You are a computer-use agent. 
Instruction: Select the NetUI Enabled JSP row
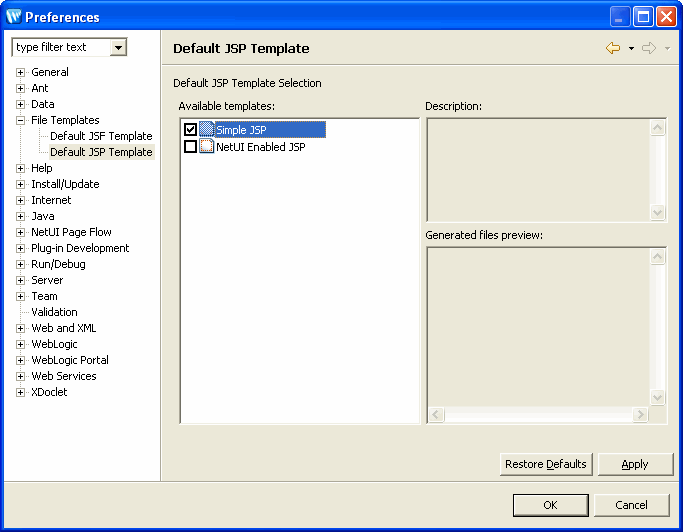245,146
